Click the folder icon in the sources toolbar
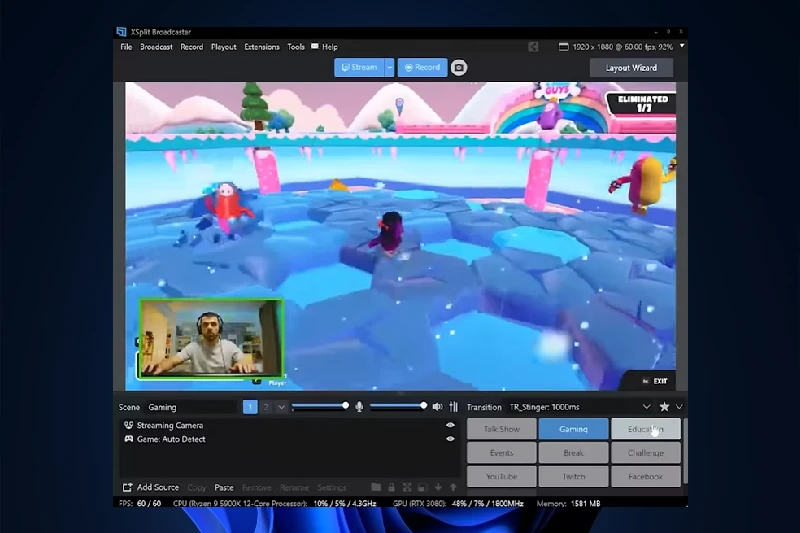Viewport: 800px width, 533px height. coord(377,487)
